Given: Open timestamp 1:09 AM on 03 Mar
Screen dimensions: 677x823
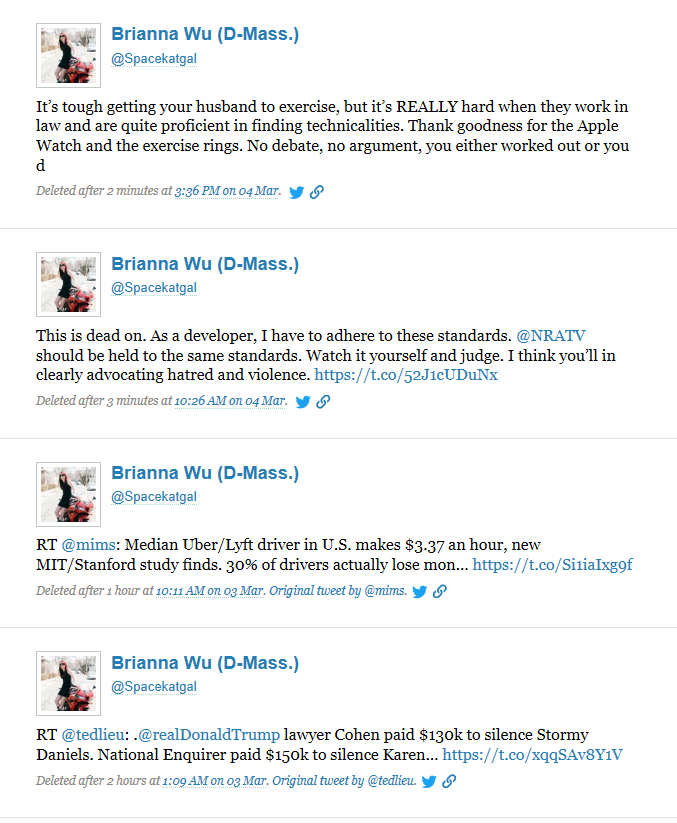Looking at the screenshot, I should point(215,781).
